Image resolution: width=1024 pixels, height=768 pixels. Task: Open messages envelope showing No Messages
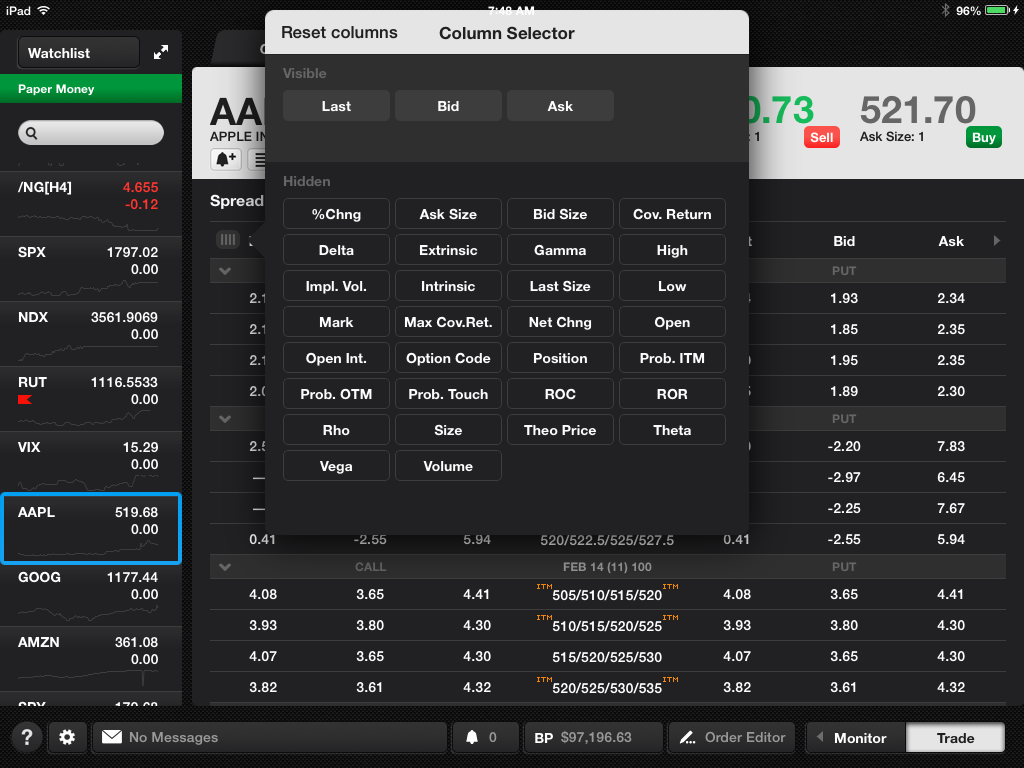[x=269, y=737]
